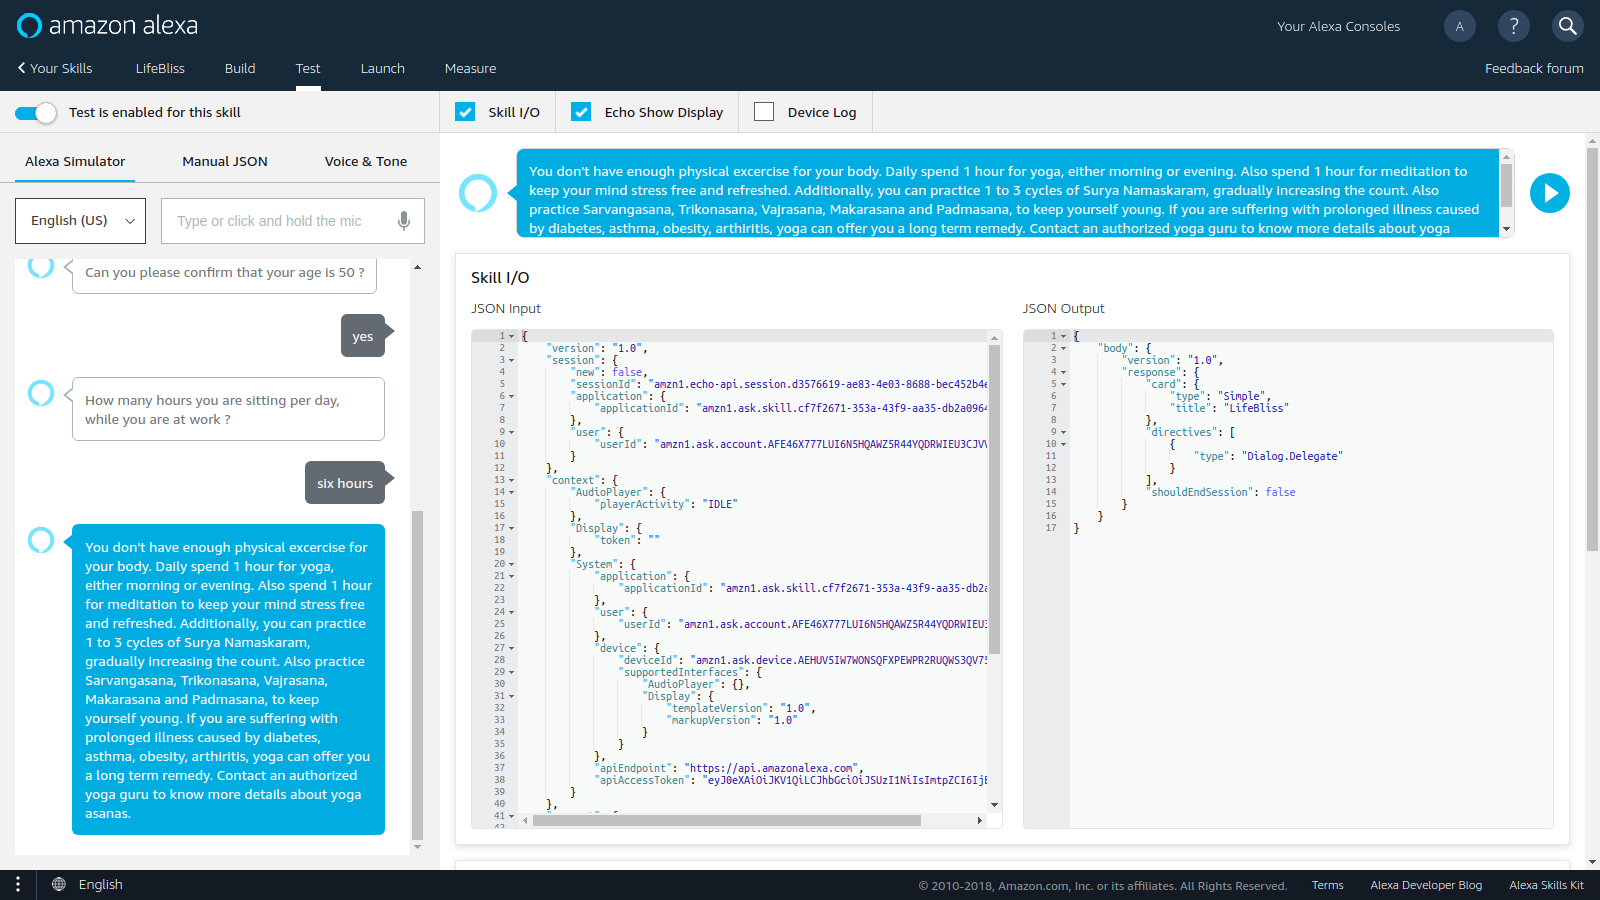
Task: Collapse line 14 "AudioPlayer" in JSON Input
Action: pos(512,492)
